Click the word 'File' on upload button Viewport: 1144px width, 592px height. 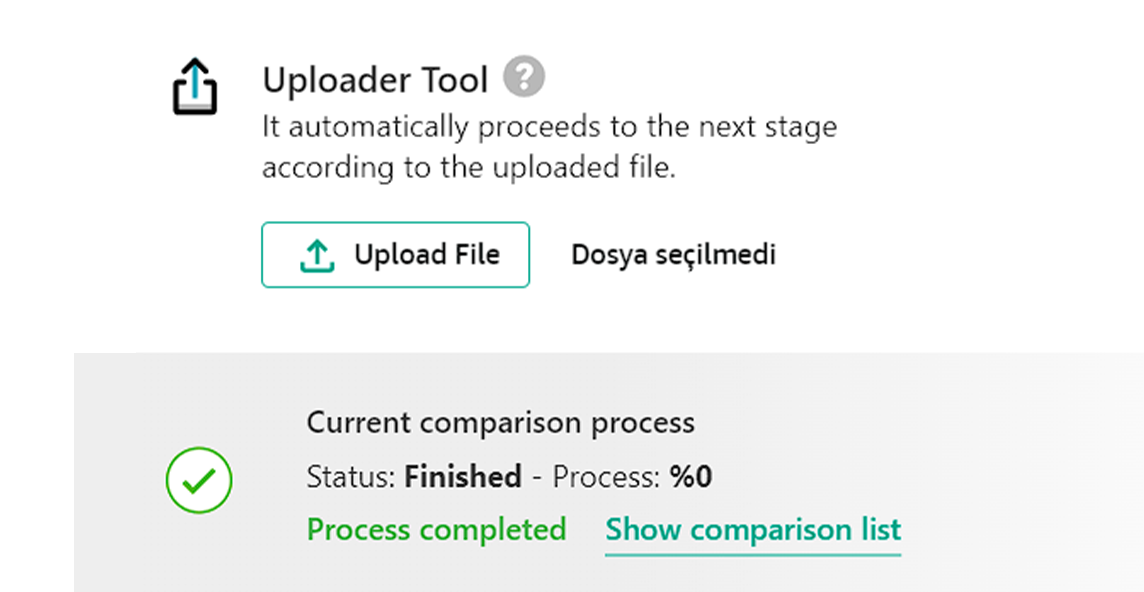(475, 255)
